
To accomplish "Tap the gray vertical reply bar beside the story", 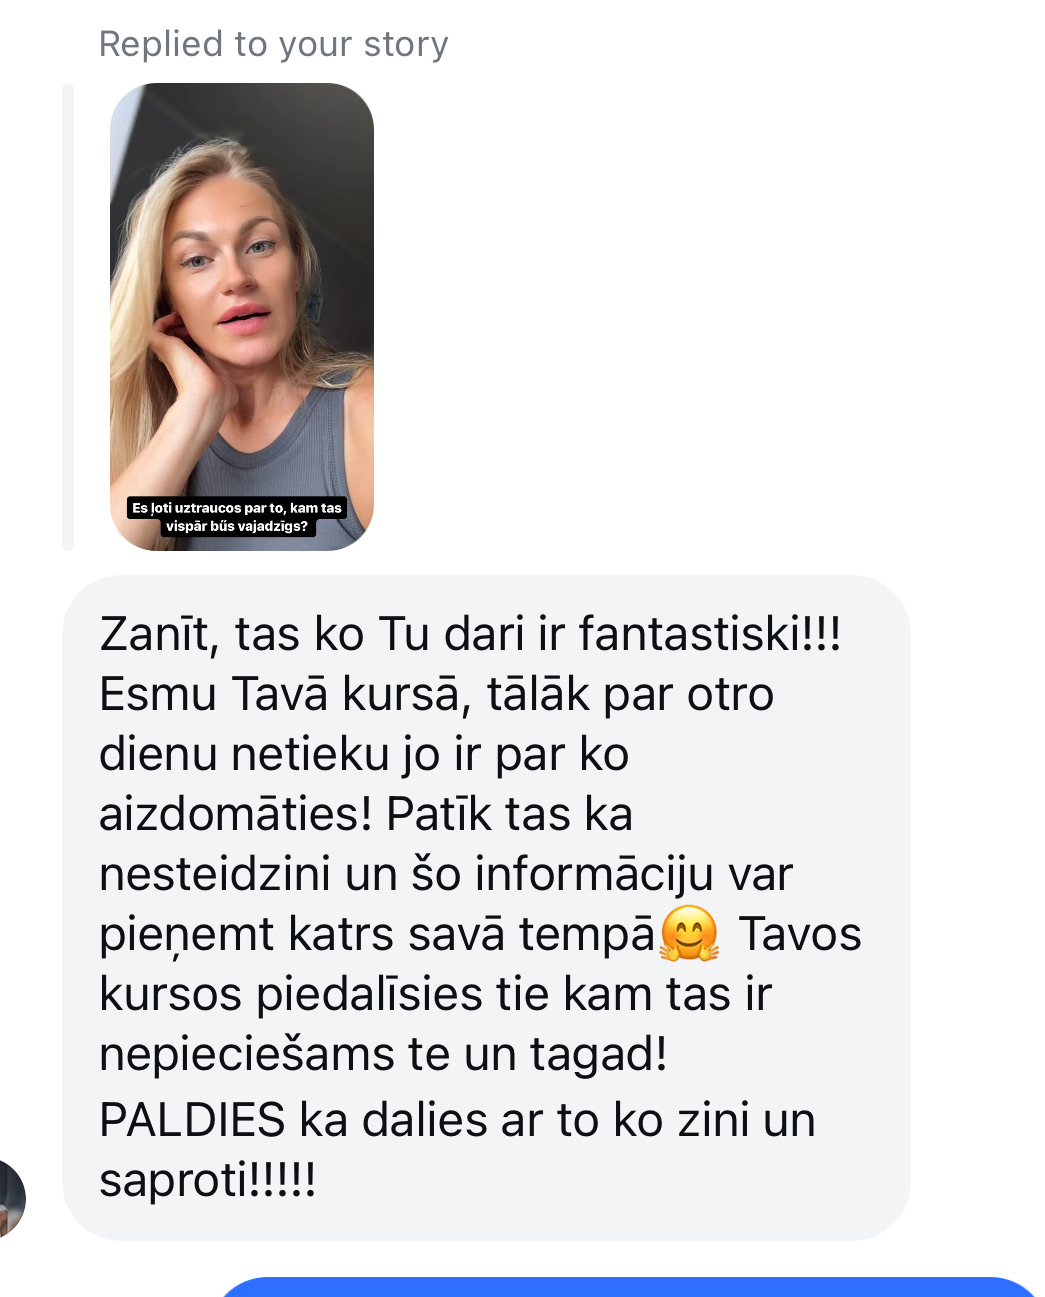I will [x=68, y=316].
